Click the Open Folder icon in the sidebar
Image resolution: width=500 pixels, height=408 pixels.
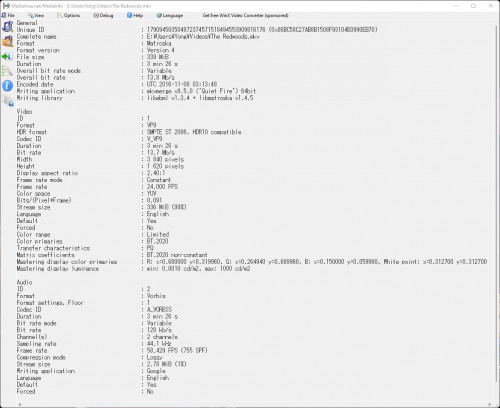click(7, 41)
